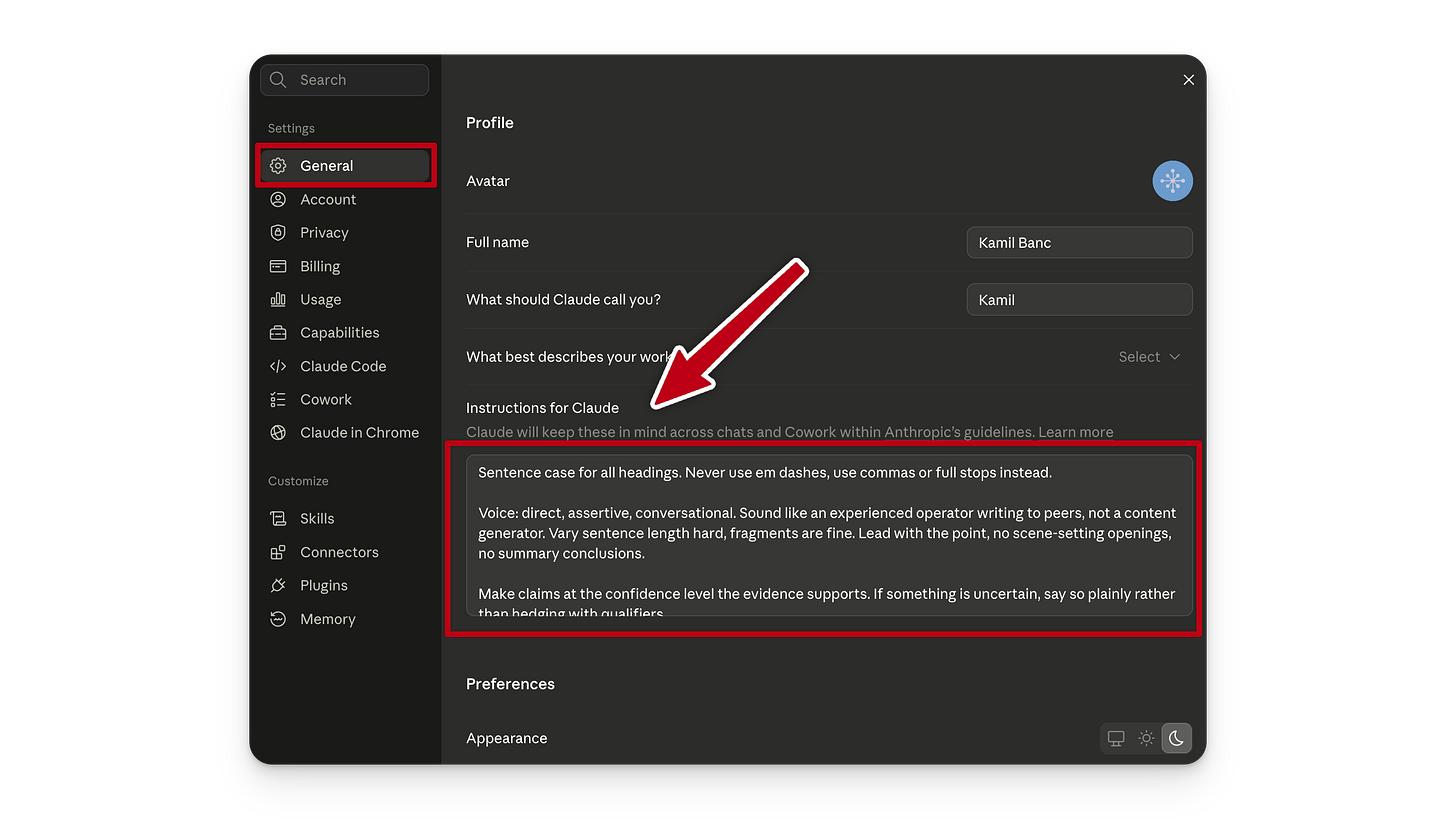Click the magnifier icon in the search box
The height and width of the screenshot is (819, 1456).
(278, 80)
